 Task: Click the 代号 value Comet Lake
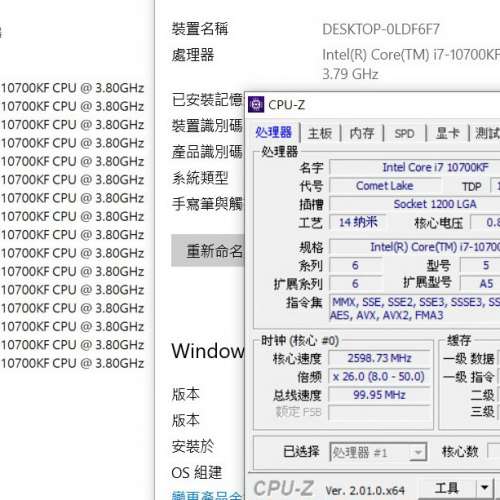point(385,186)
